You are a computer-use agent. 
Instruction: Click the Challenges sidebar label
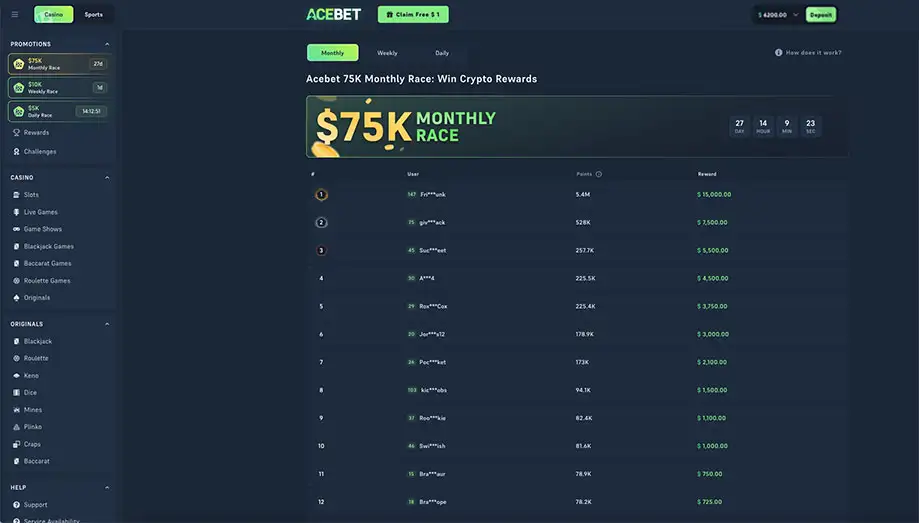(40, 151)
